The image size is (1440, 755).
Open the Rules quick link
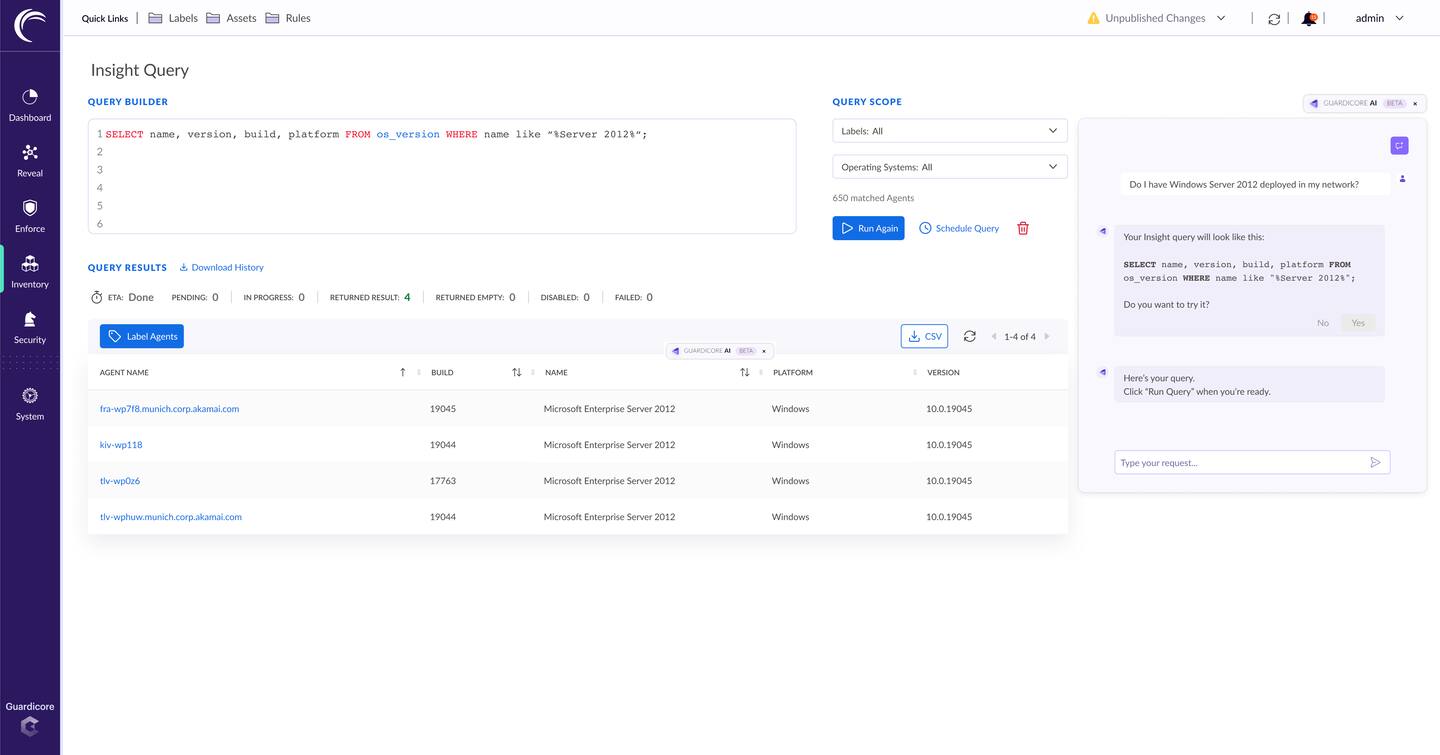(288, 18)
